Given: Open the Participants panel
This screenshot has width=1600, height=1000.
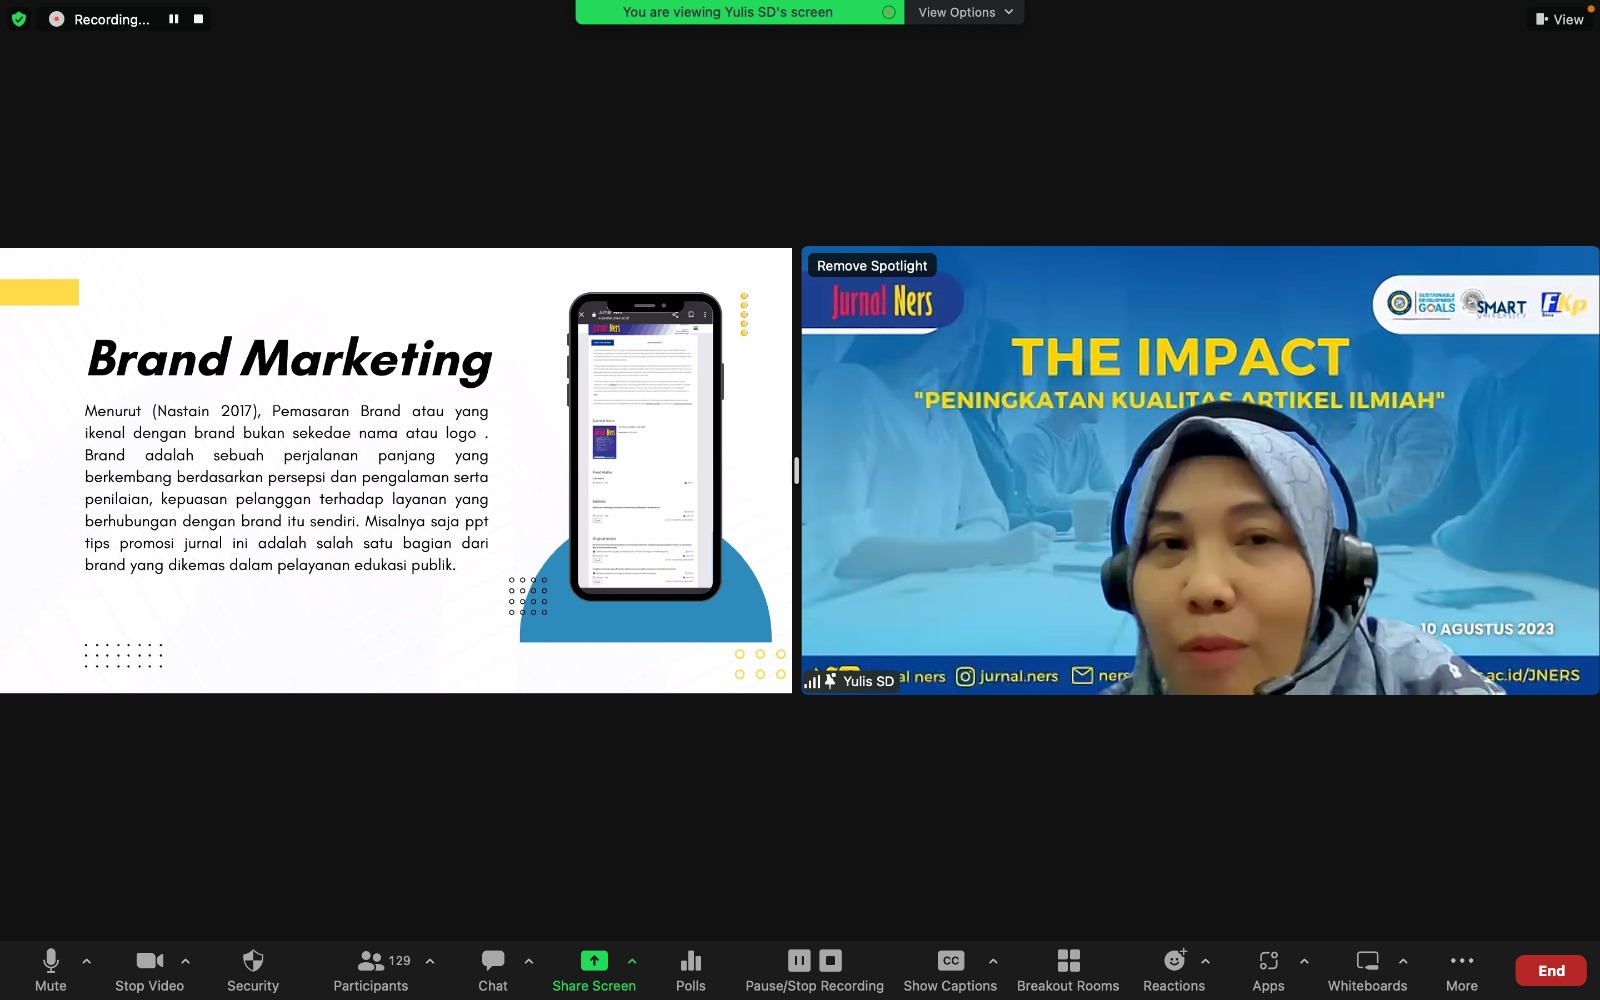Looking at the screenshot, I should pyautogui.click(x=371, y=961).
